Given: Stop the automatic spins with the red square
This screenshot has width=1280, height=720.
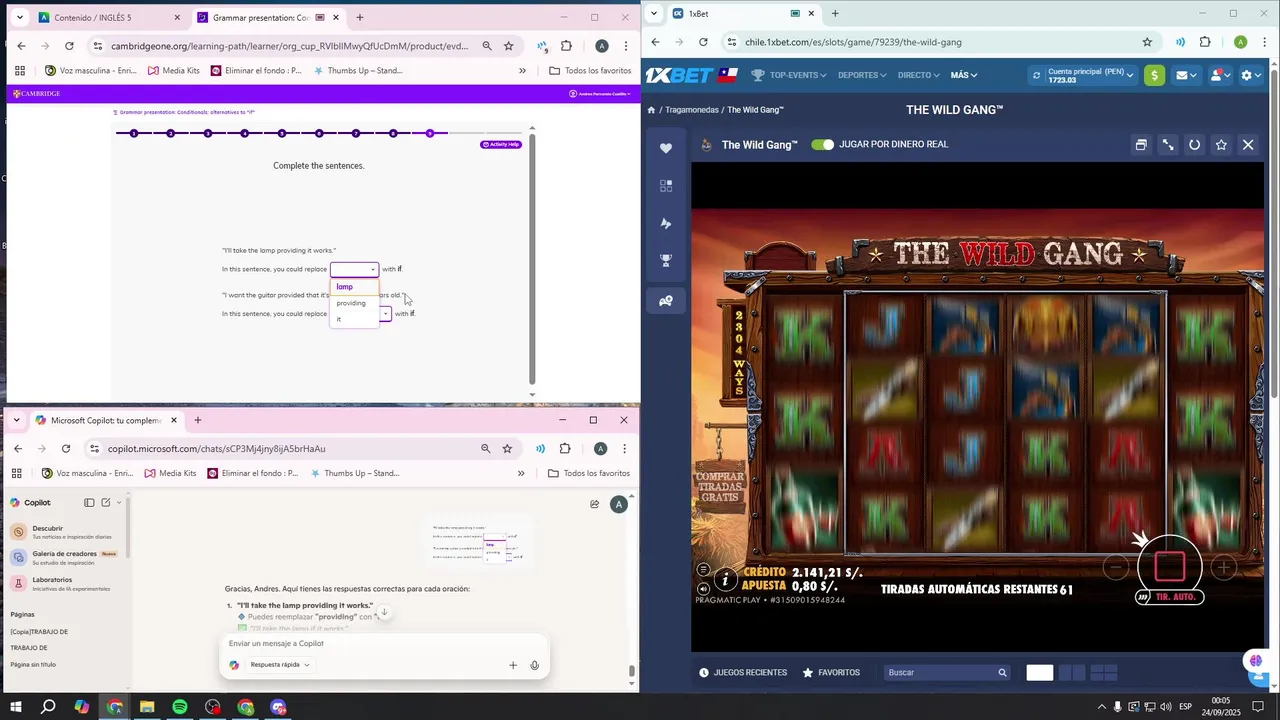Looking at the screenshot, I should click(1169, 567).
